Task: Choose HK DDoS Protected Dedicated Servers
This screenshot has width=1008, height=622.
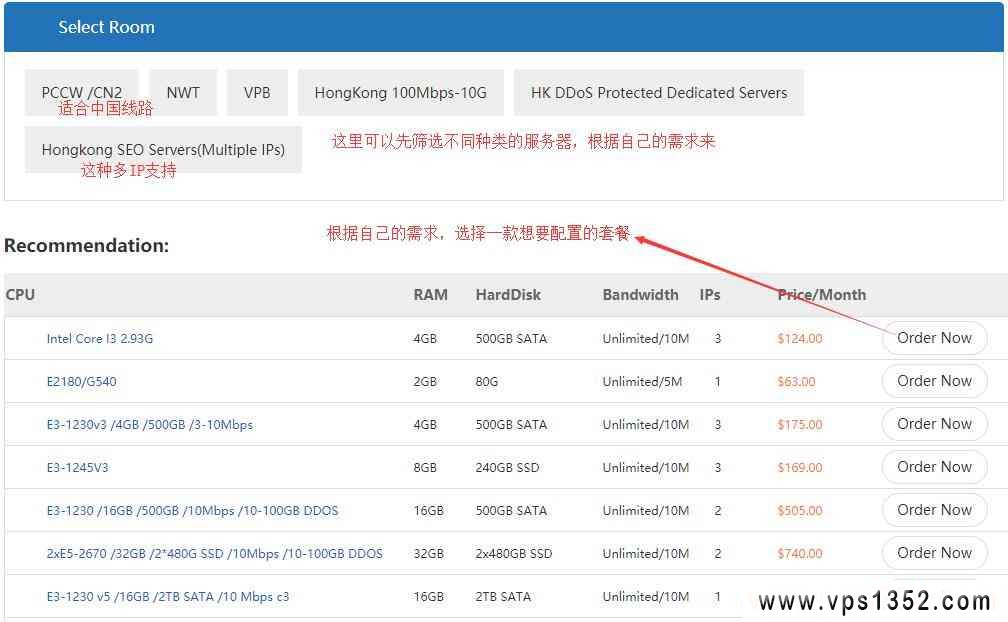Action: pyautogui.click(x=658, y=91)
